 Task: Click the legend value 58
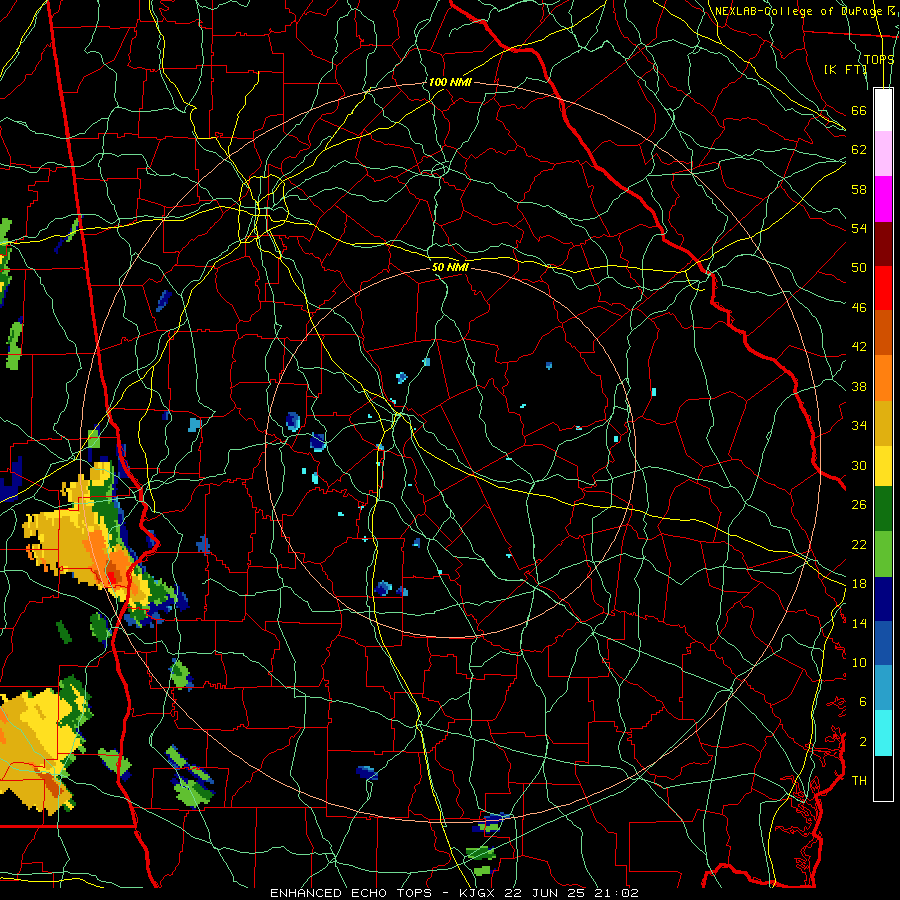[859, 189]
